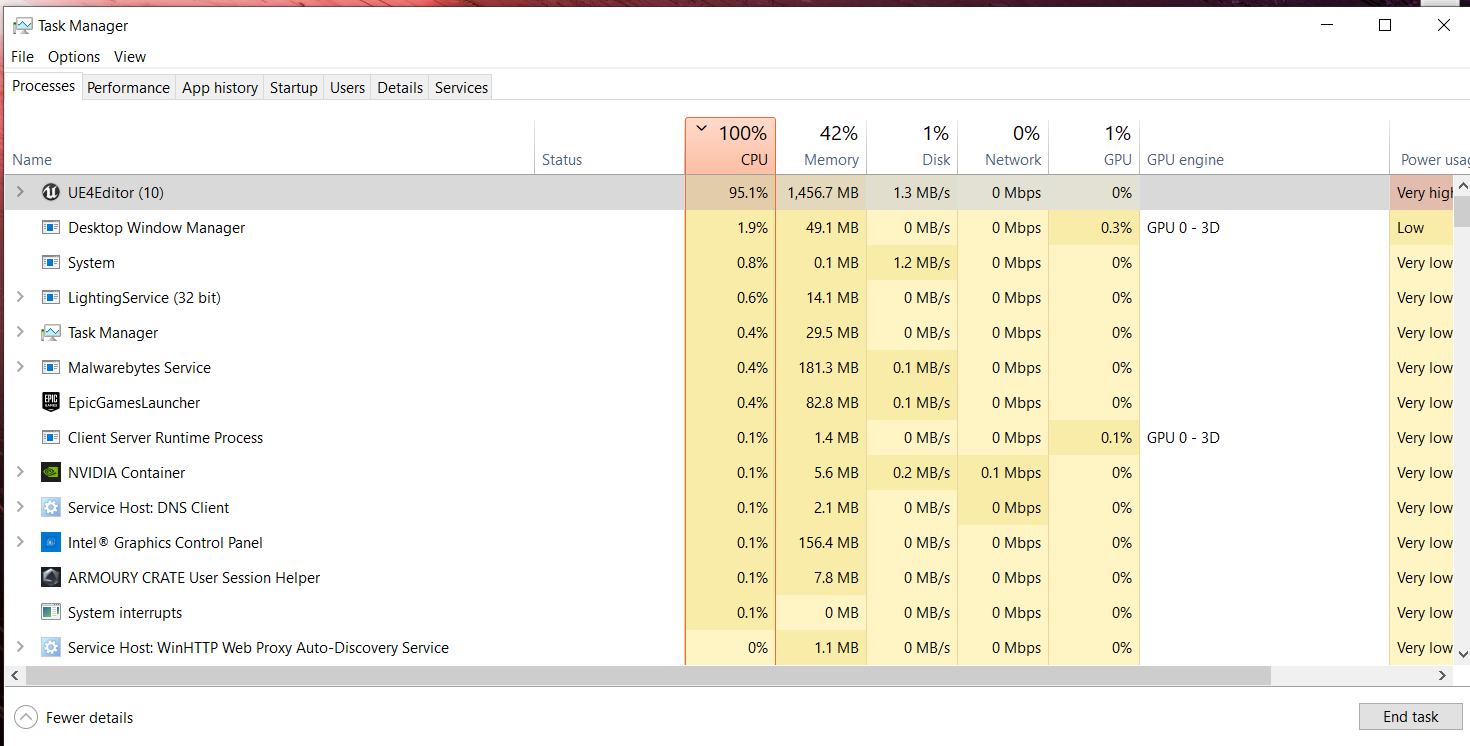
Task: Click the horizontal scrollbar thumb
Action: [649, 676]
